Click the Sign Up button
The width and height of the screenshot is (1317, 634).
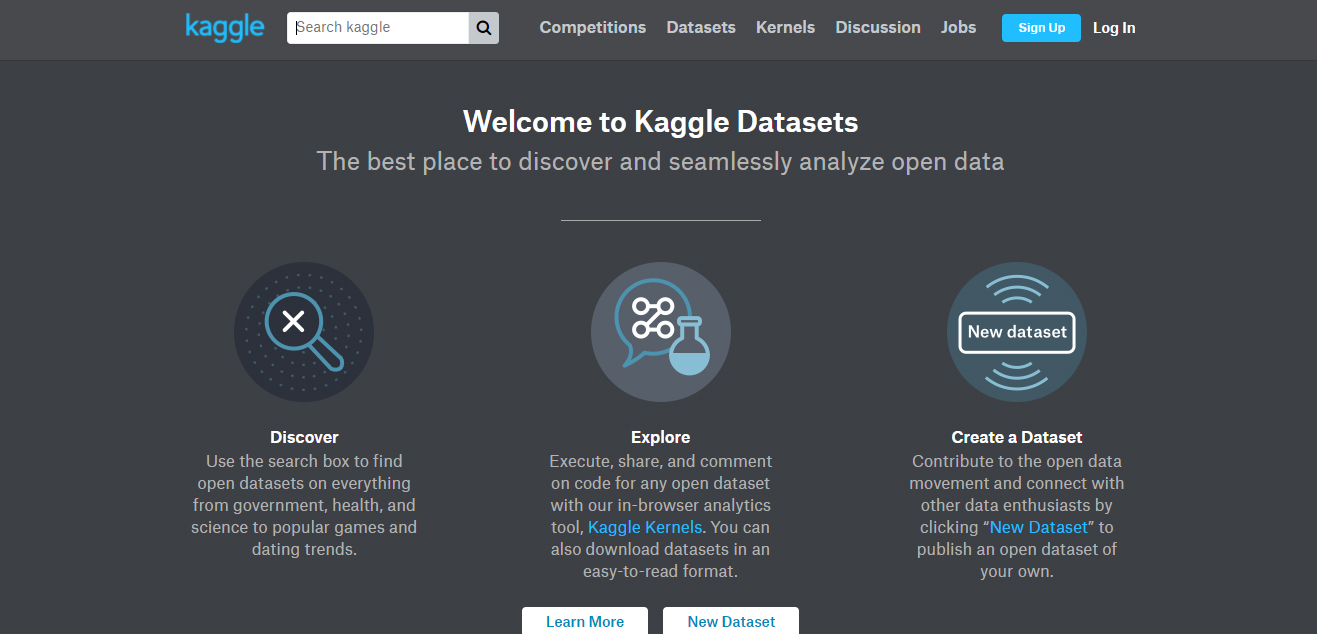pos(1041,28)
